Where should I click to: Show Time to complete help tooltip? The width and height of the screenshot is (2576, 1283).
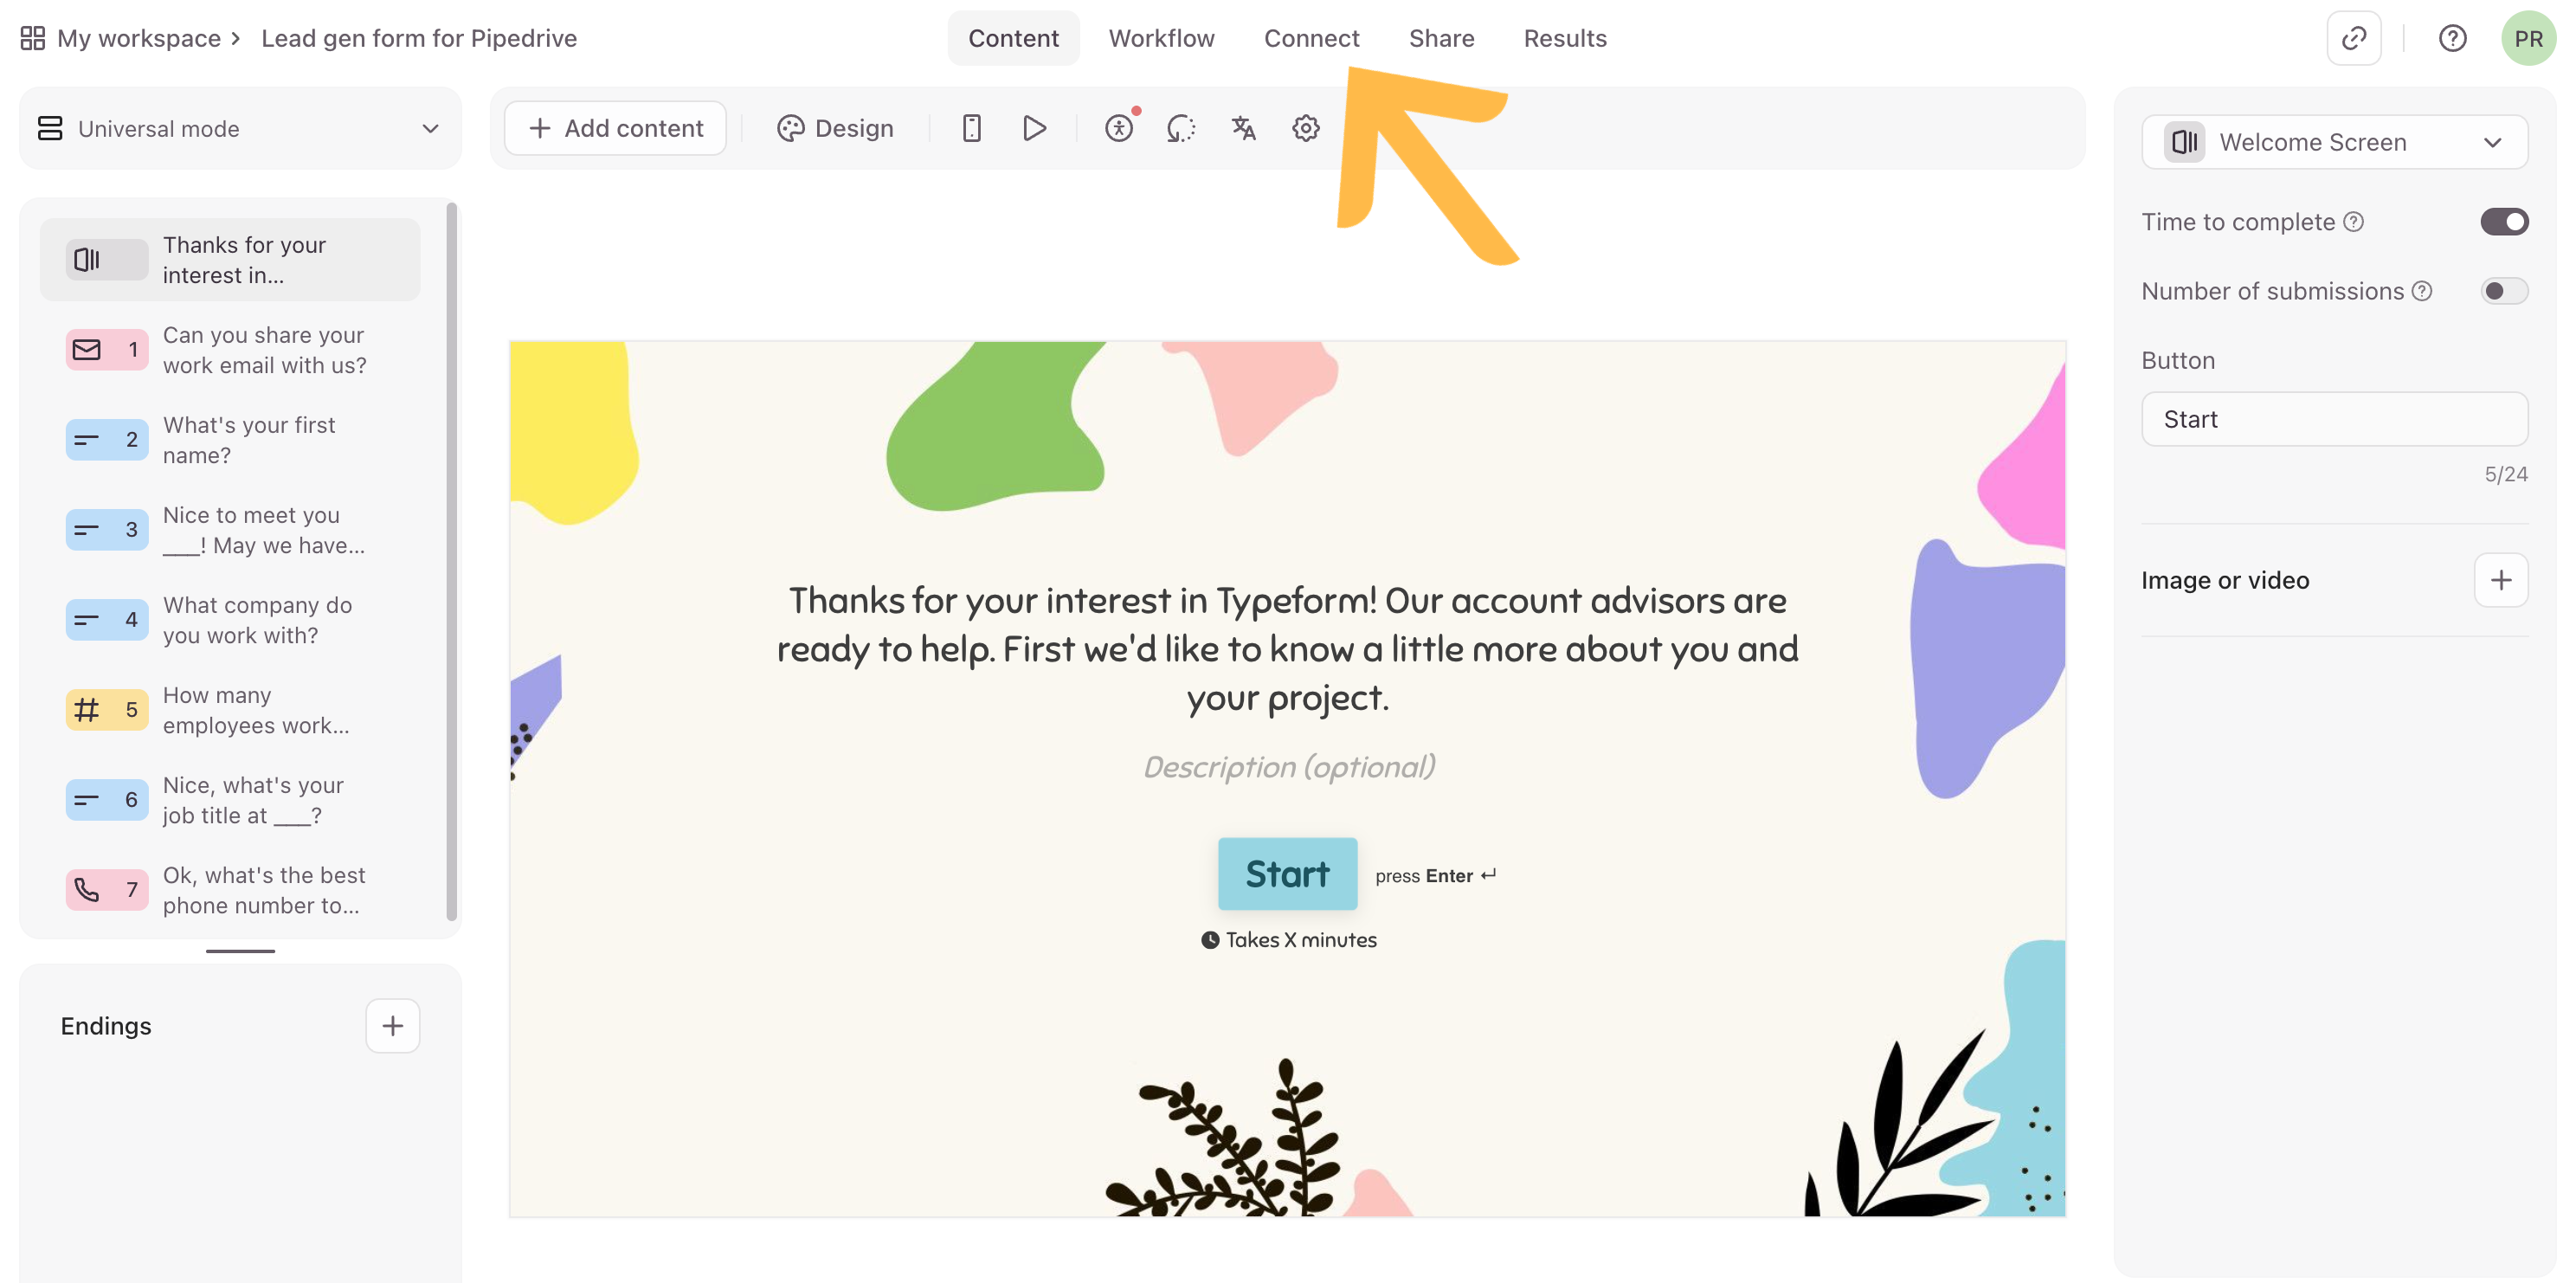(2353, 222)
